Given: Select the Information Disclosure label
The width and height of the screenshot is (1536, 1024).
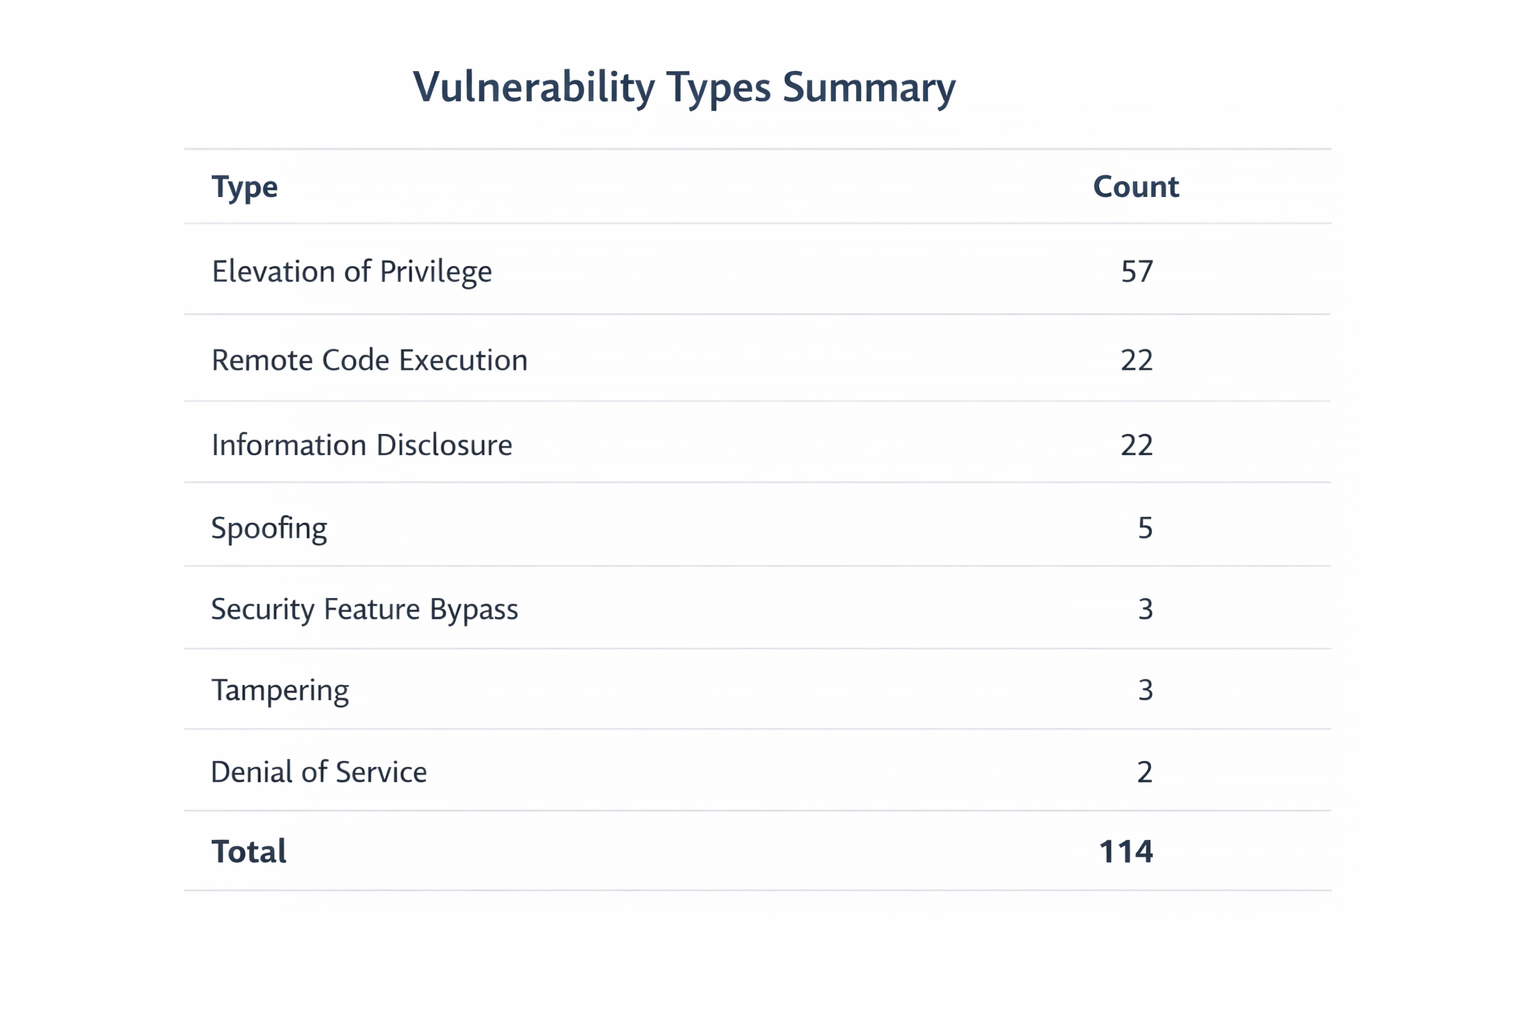Looking at the screenshot, I should tap(361, 445).
